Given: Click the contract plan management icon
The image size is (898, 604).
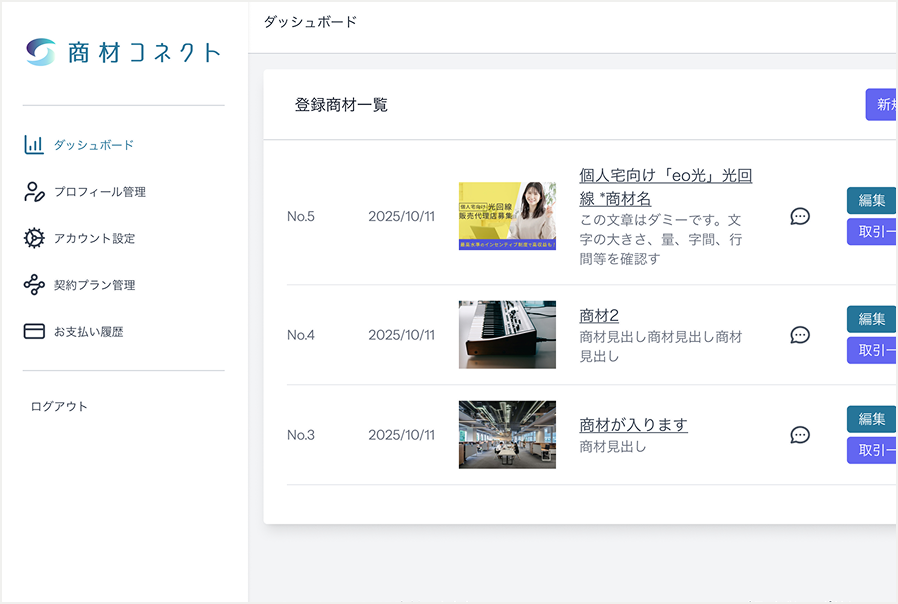Looking at the screenshot, I should click(34, 285).
